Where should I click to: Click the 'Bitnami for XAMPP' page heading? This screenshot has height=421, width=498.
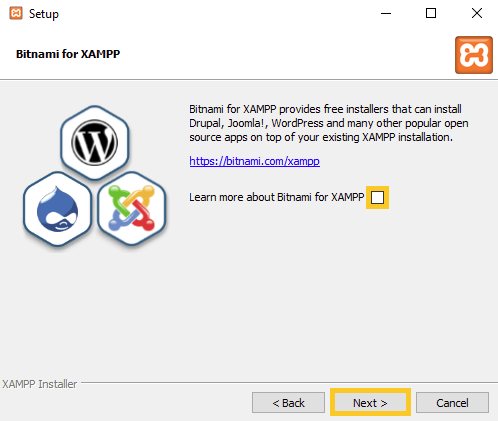point(68,54)
